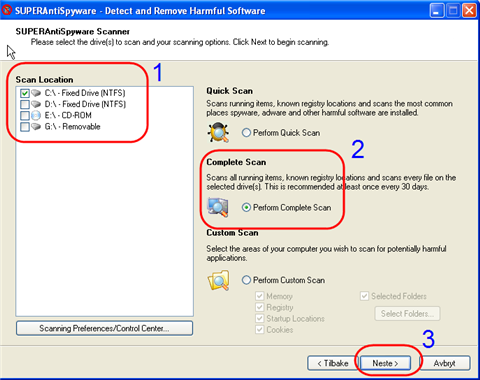Check the E:\ CD-ROM checkbox
Viewport: 480px width, 380px height.
[x=25, y=115]
